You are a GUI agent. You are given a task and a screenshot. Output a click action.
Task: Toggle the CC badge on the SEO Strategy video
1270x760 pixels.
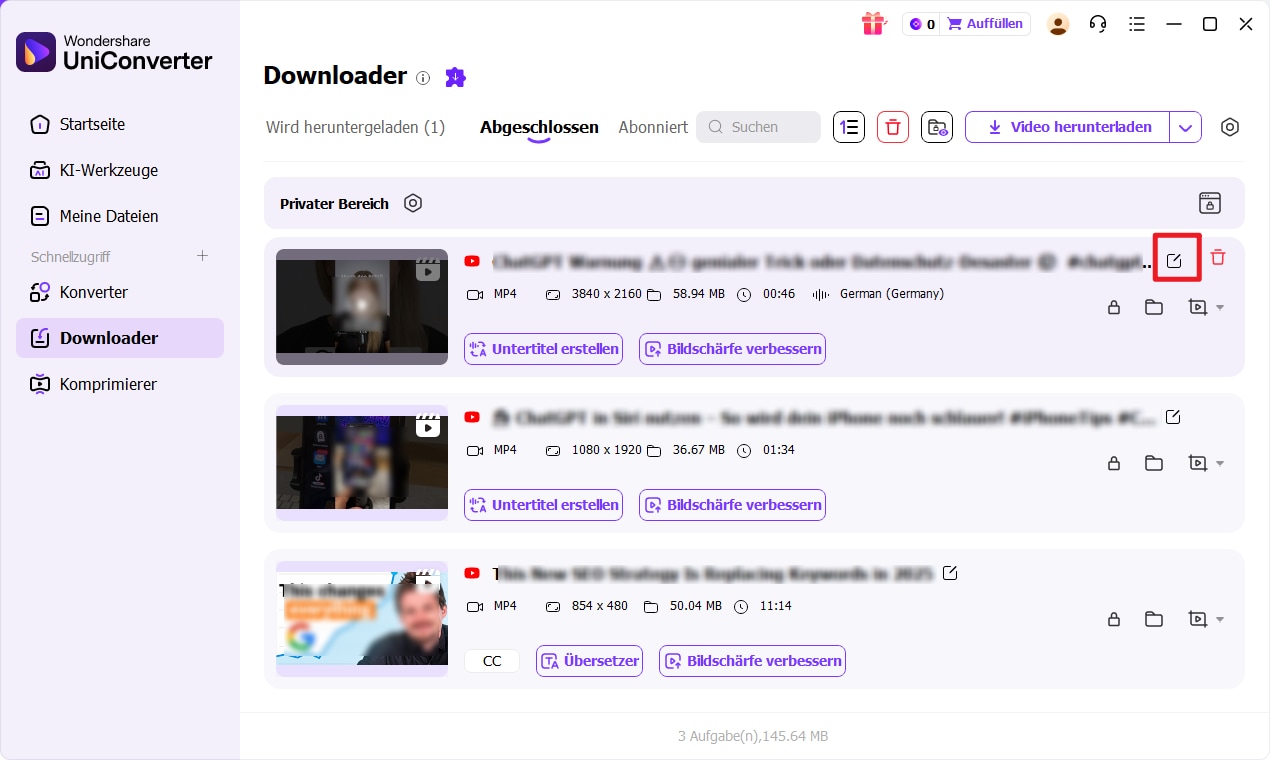tap(491, 661)
